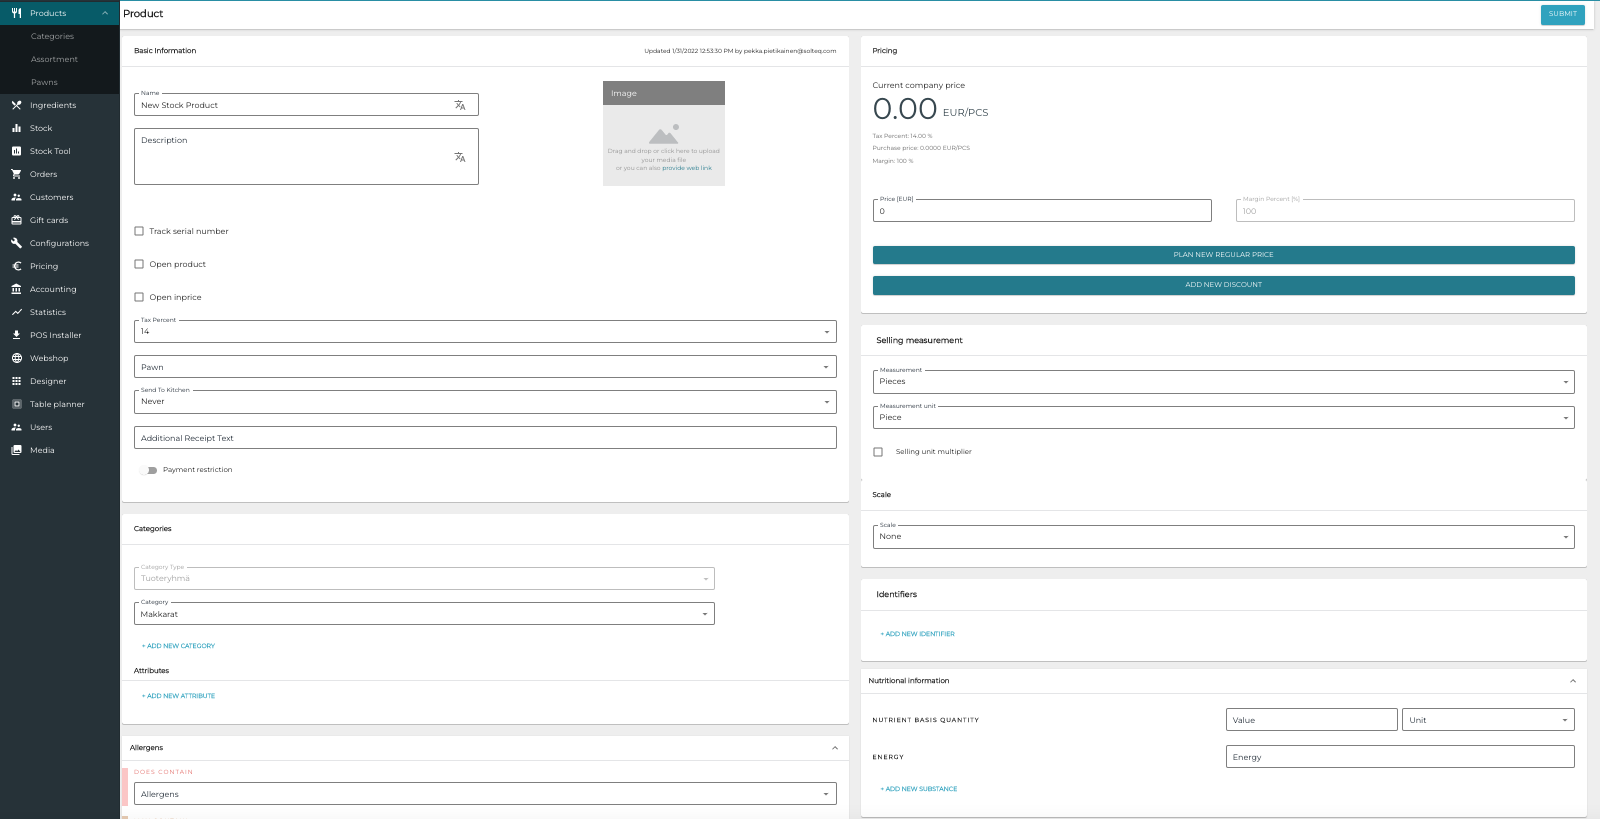
Task: Click the Webshop globe icon
Action: pos(16,358)
